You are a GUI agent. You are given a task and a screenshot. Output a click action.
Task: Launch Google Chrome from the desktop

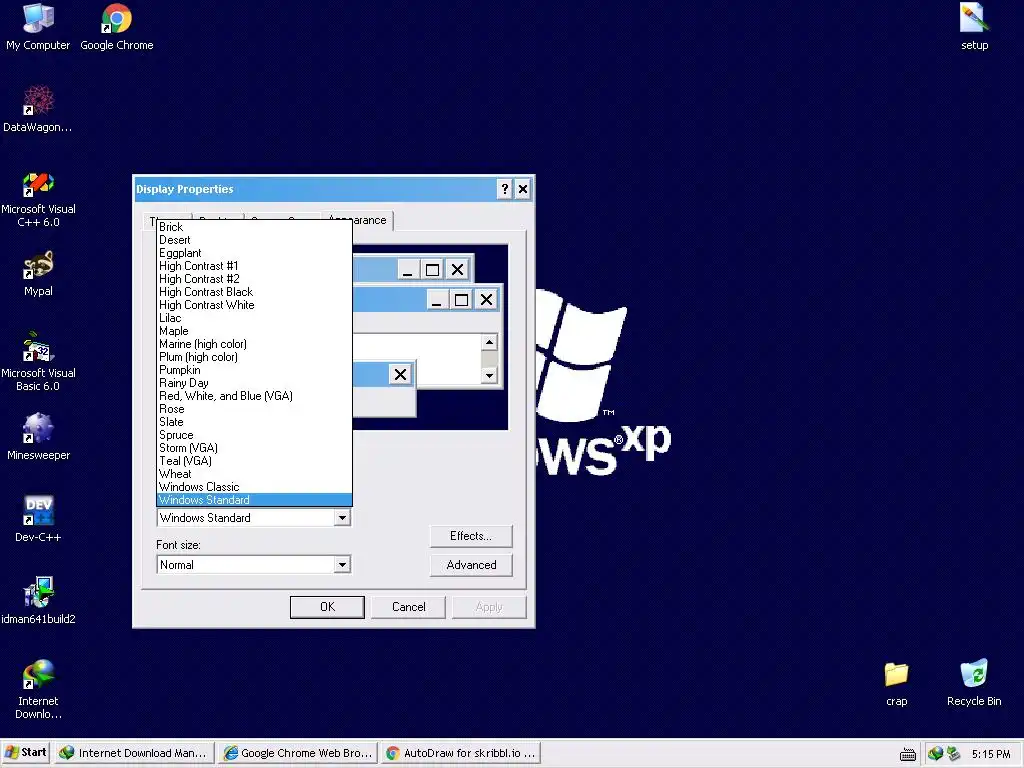(116, 27)
